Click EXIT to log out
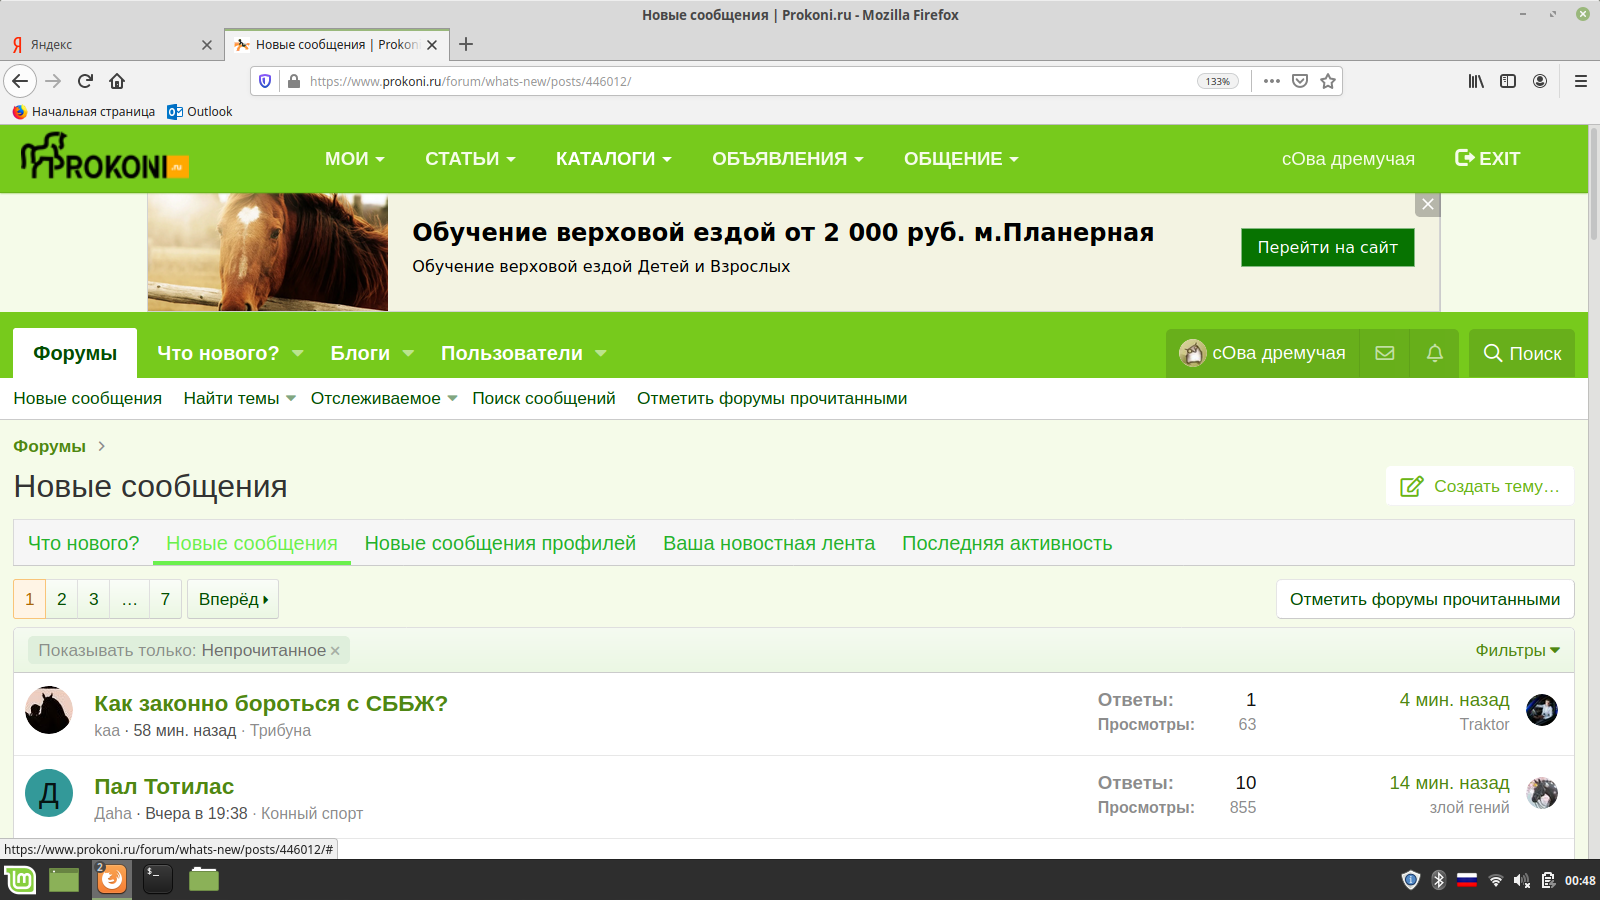 1487,158
